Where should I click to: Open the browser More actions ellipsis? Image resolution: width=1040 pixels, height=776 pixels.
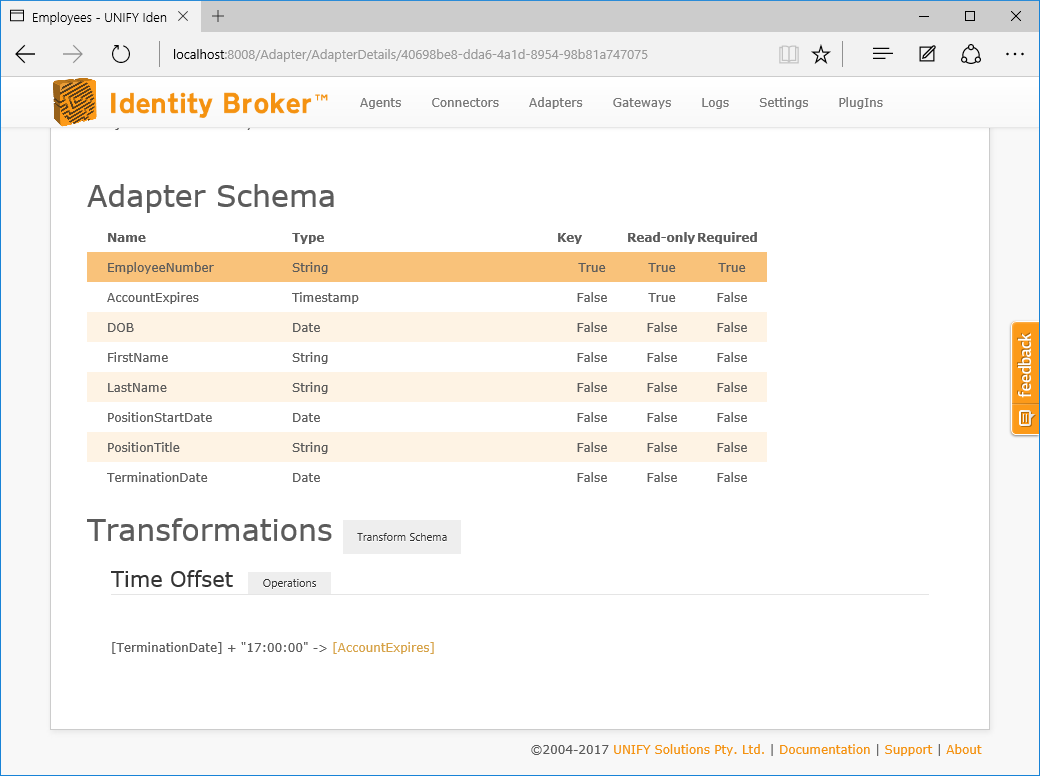tap(1015, 54)
